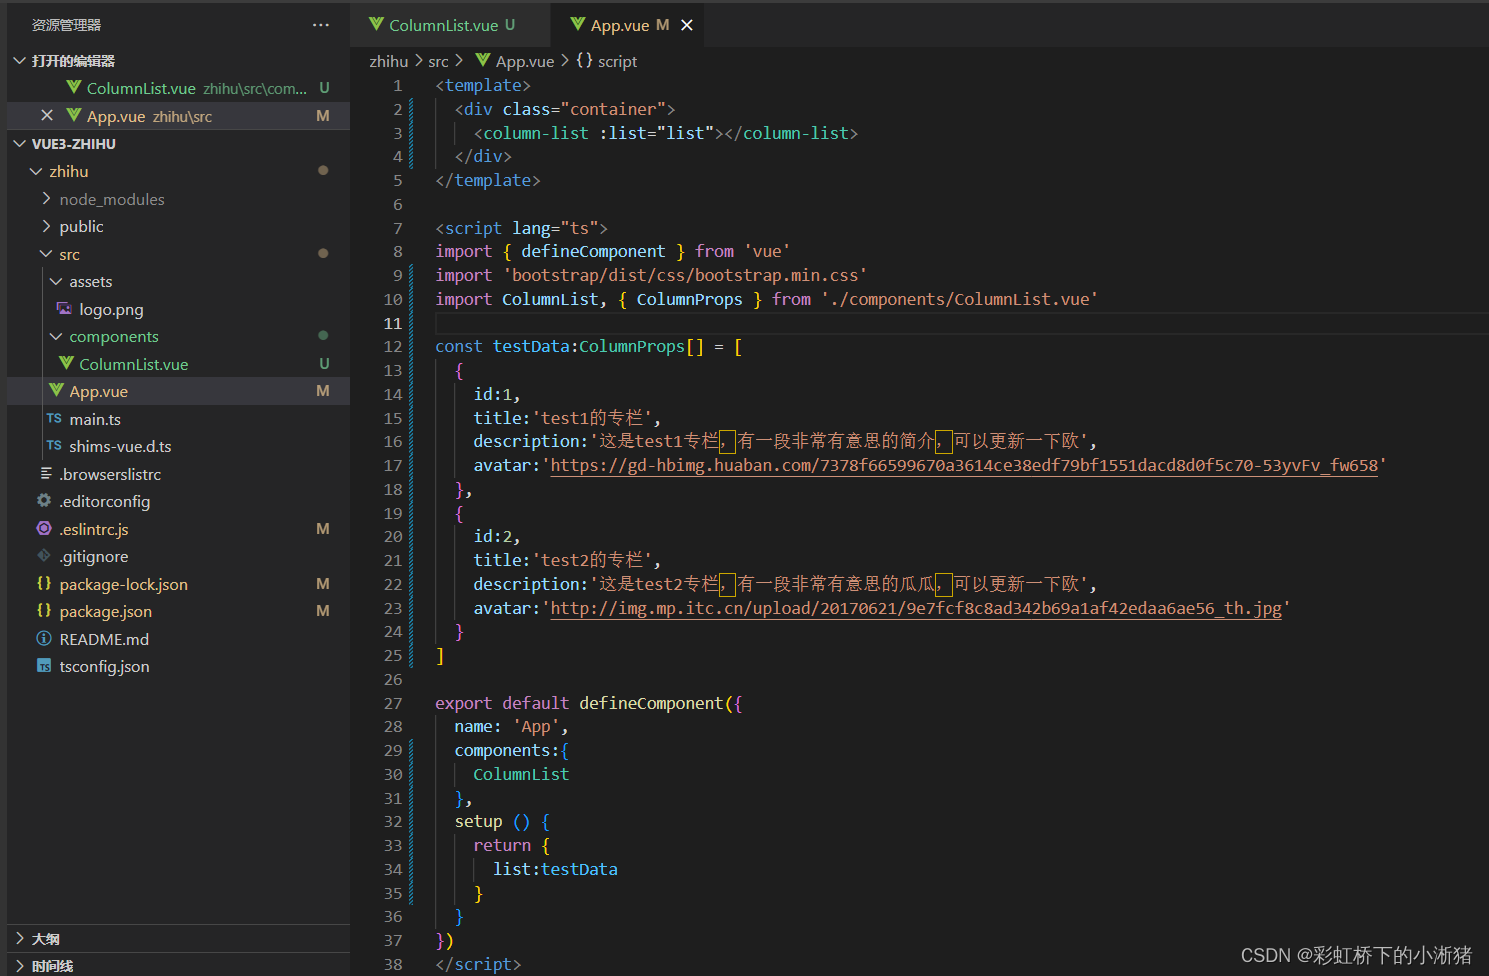This screenshot has height=976, width=1489.
Task: Click the TypeScript icon for main.ts
Action: tap(54, 418)
